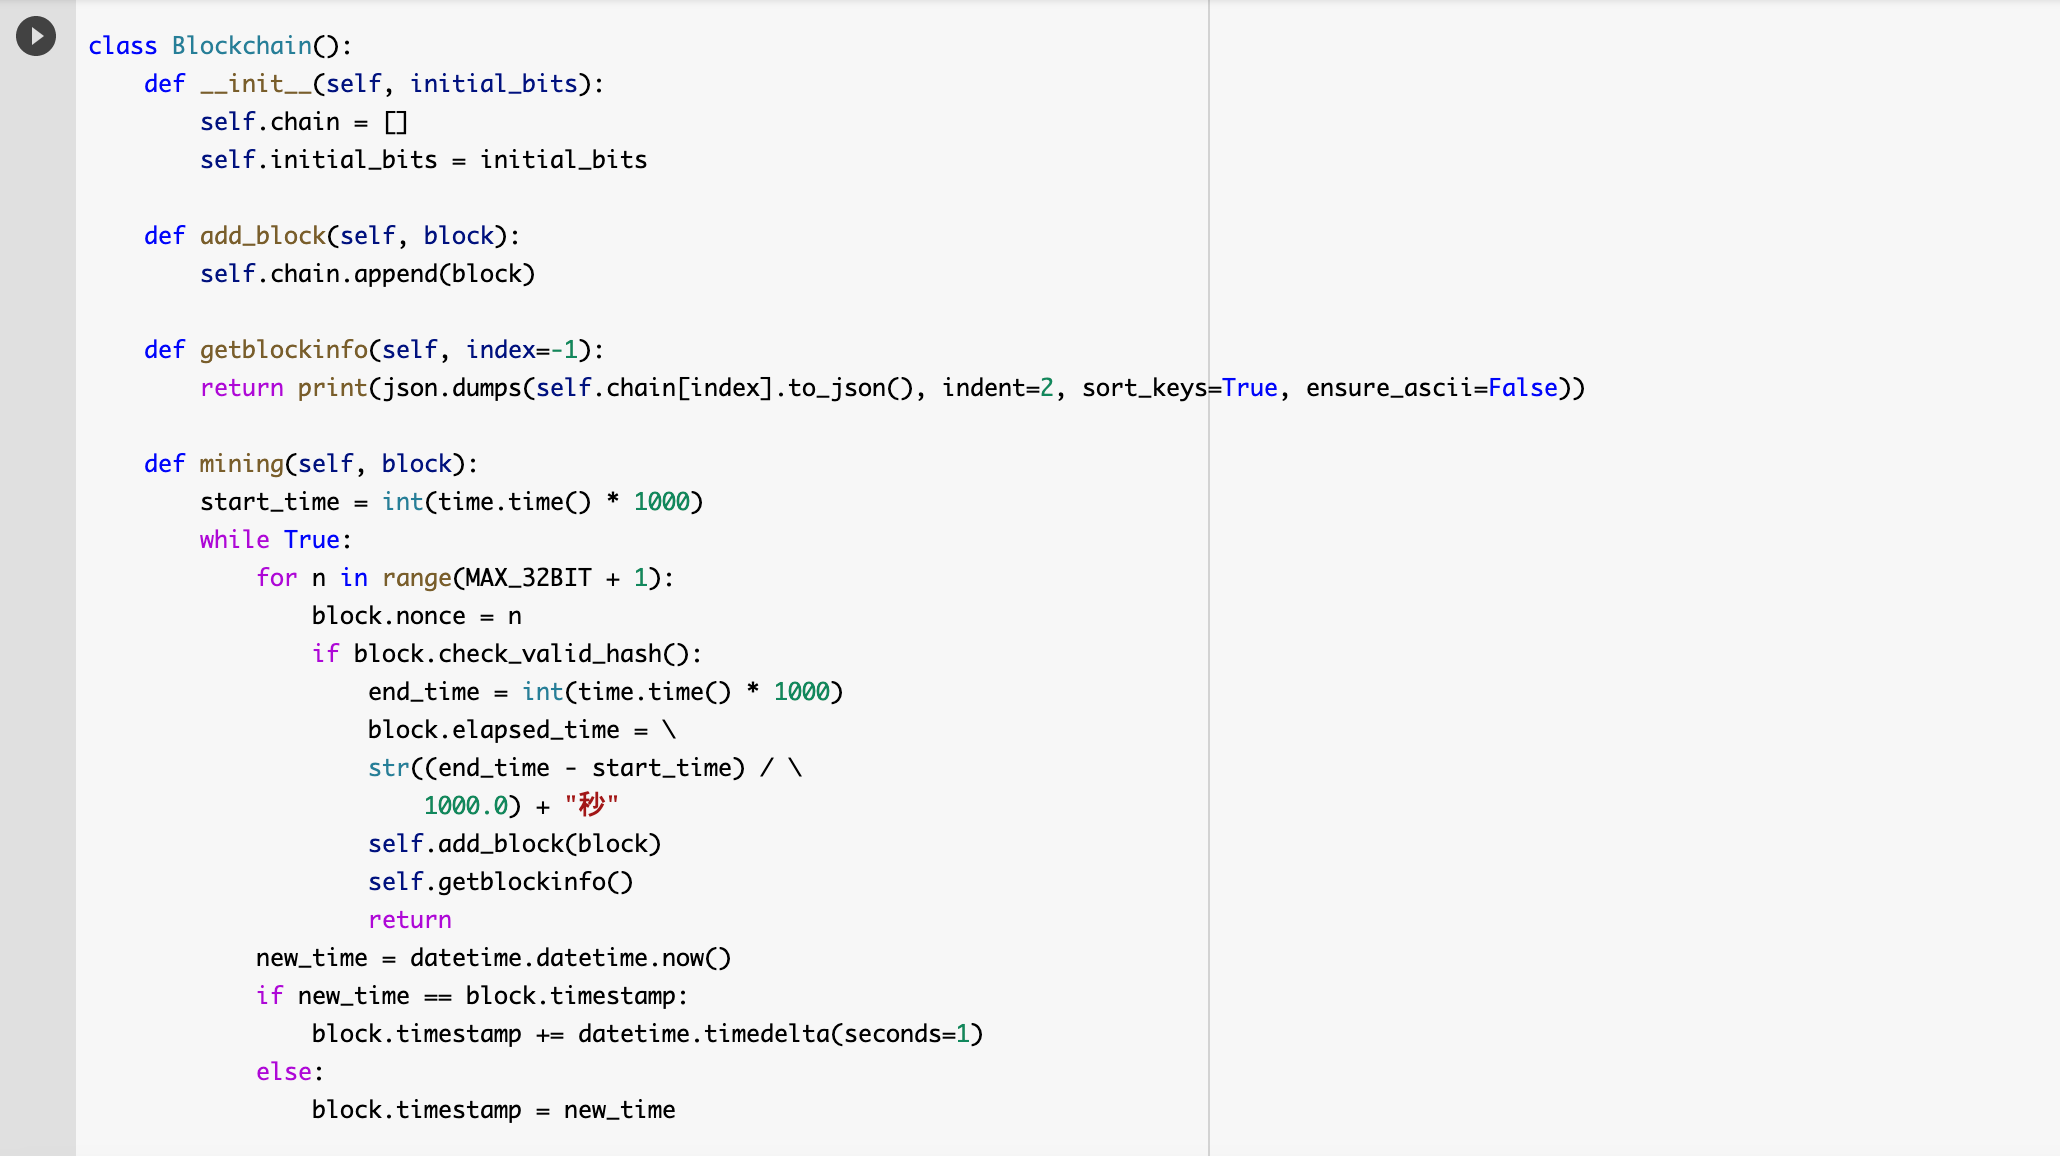Click self.getblockinfo() call line
Screen dimensions: 2060x1156
[x=500, y=882]
